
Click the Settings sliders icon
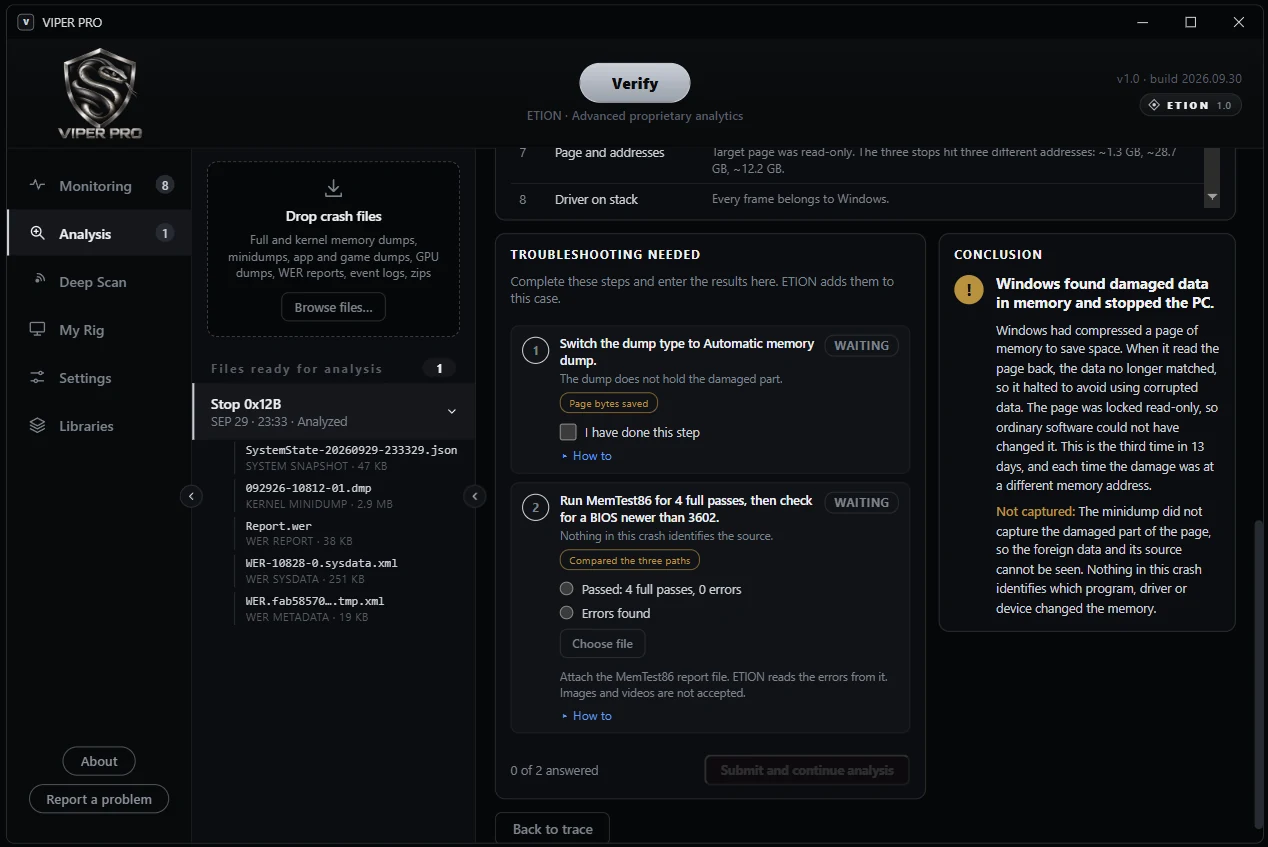pos(37,377)
